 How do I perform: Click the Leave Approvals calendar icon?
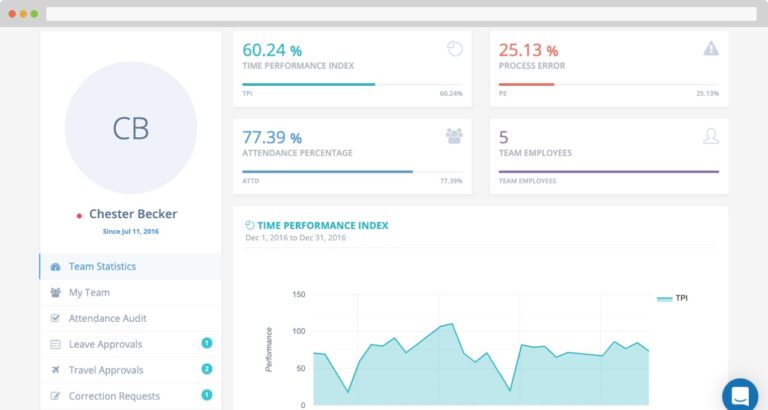(55, 345)
